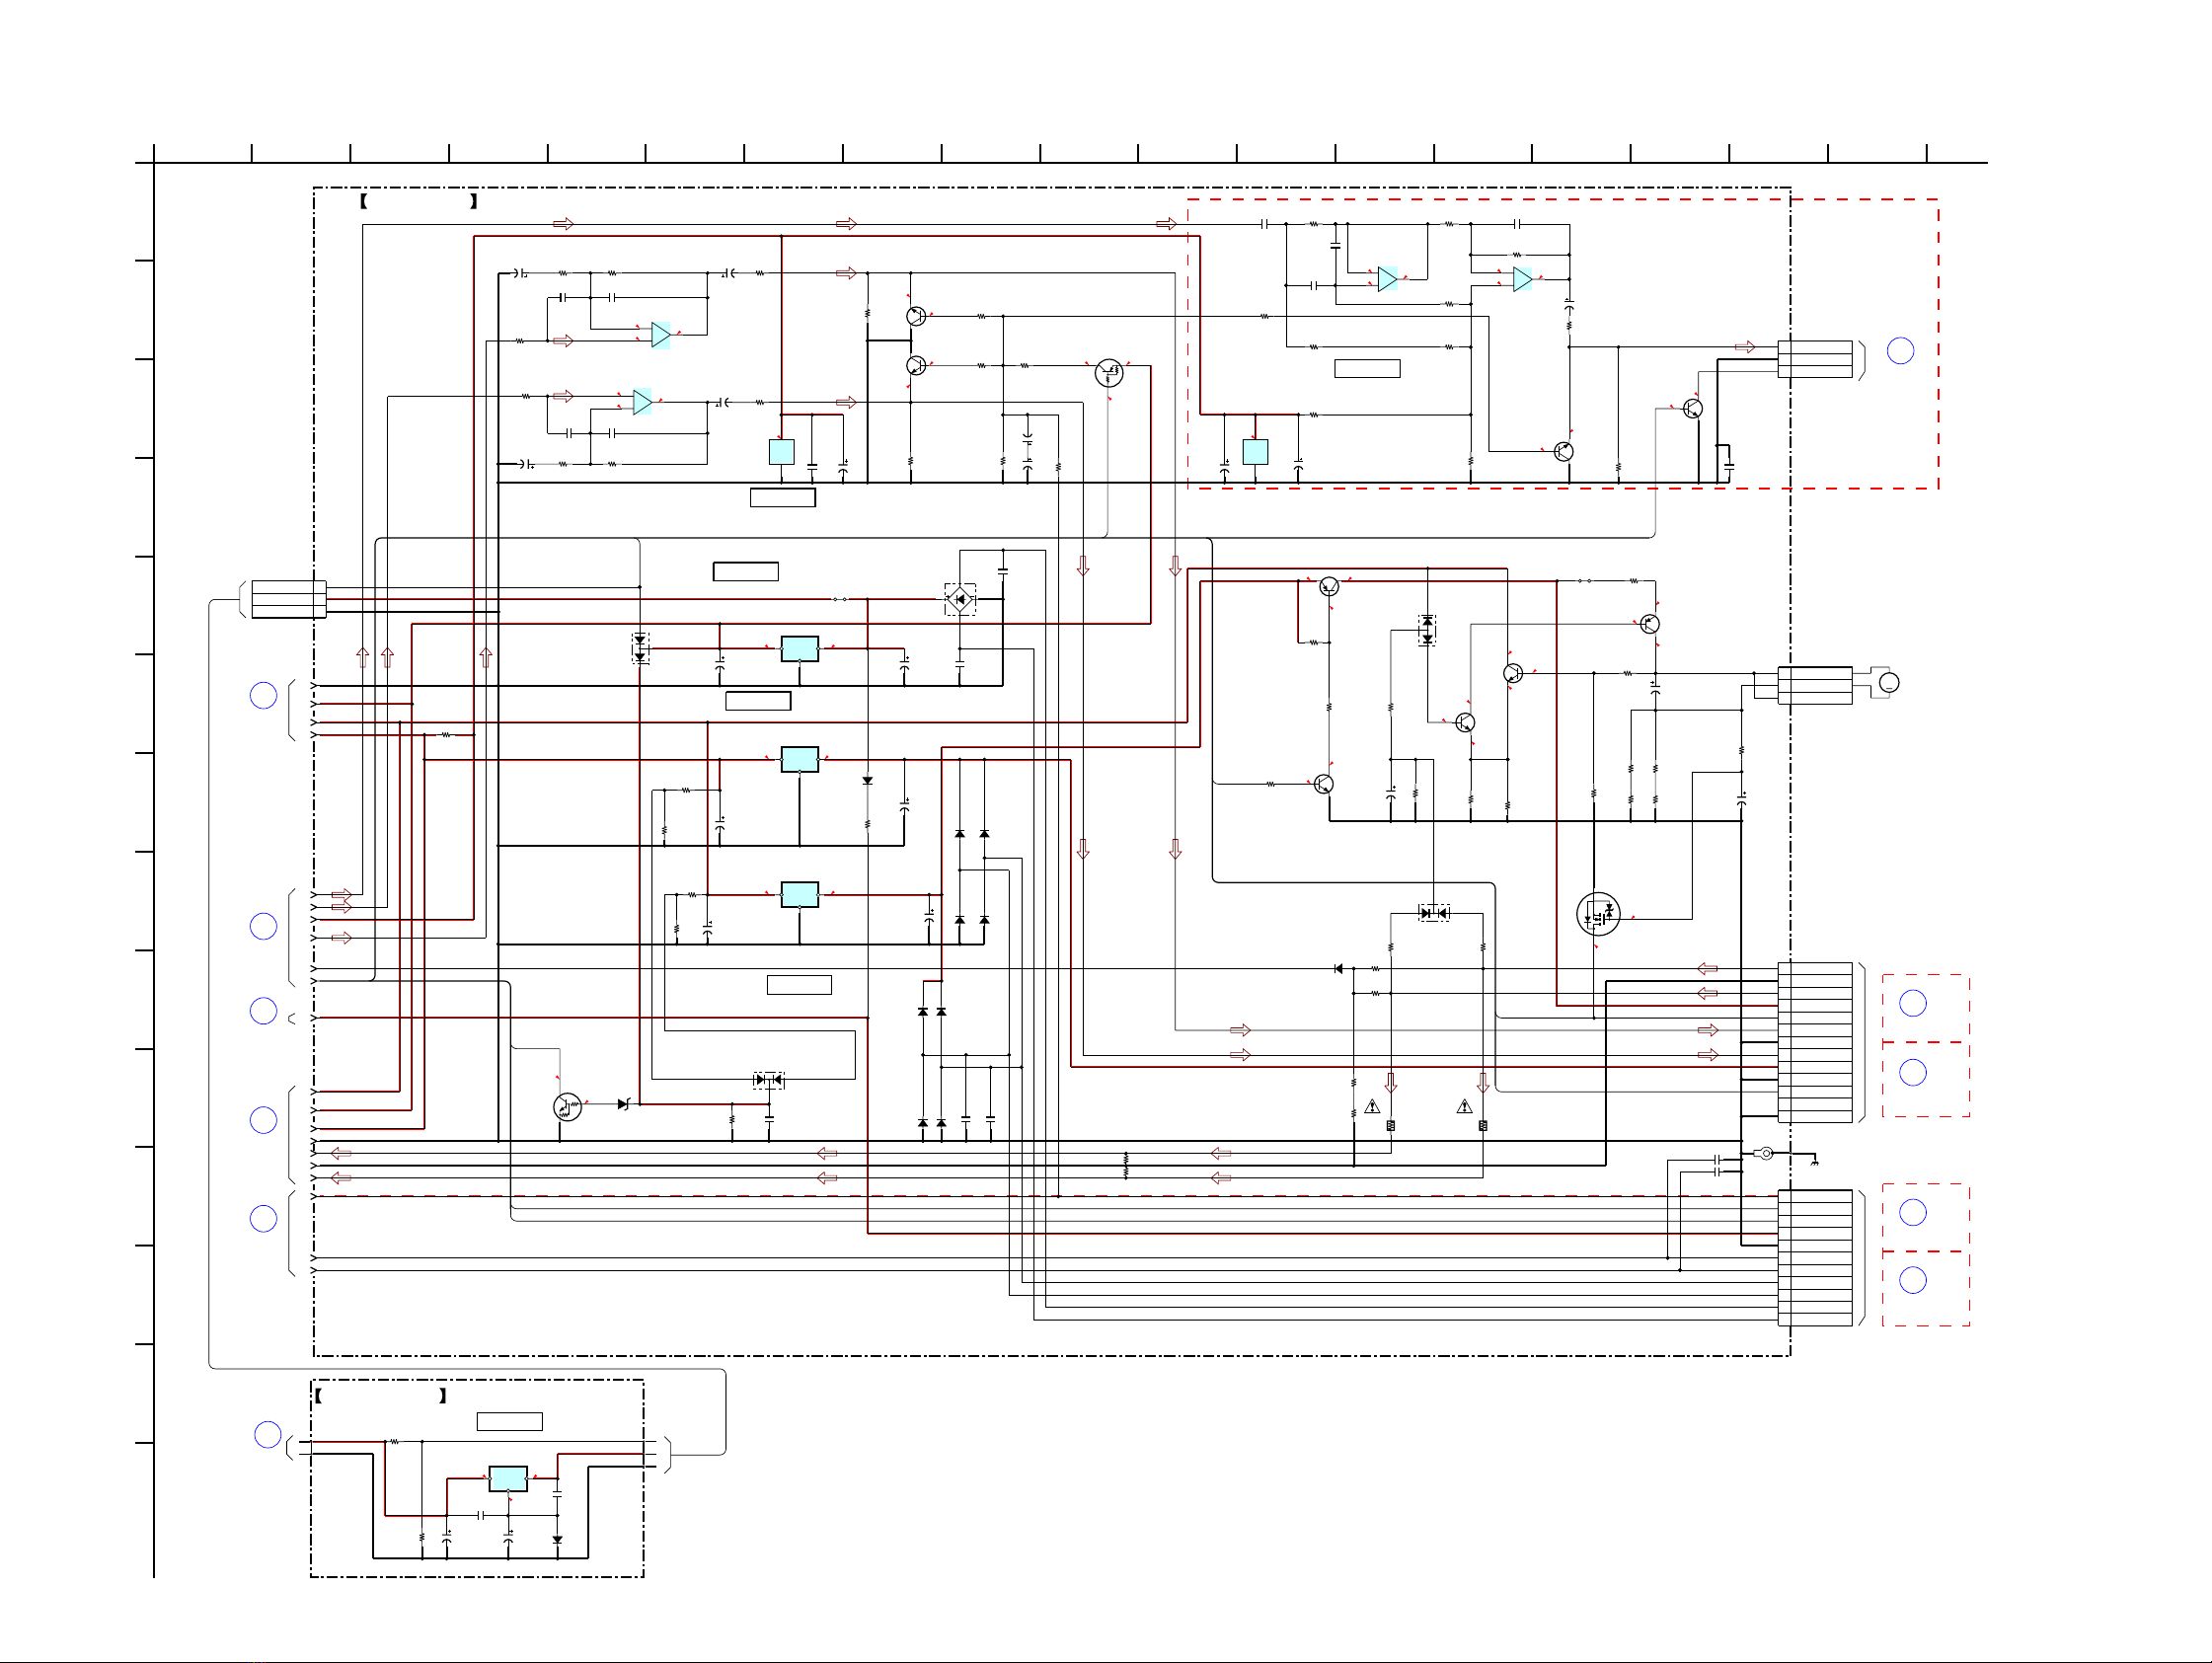Image resolution: width=2212 pixels, height=1663 pixels.
Task: Click the right op-amp inside the red dashed section
Action: pyautogui.click(x=1522, y=279)
